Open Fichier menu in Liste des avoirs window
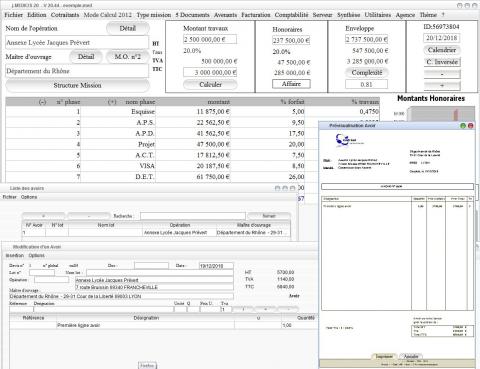Viewport: 480px width, 369px height. pos(9,197)
